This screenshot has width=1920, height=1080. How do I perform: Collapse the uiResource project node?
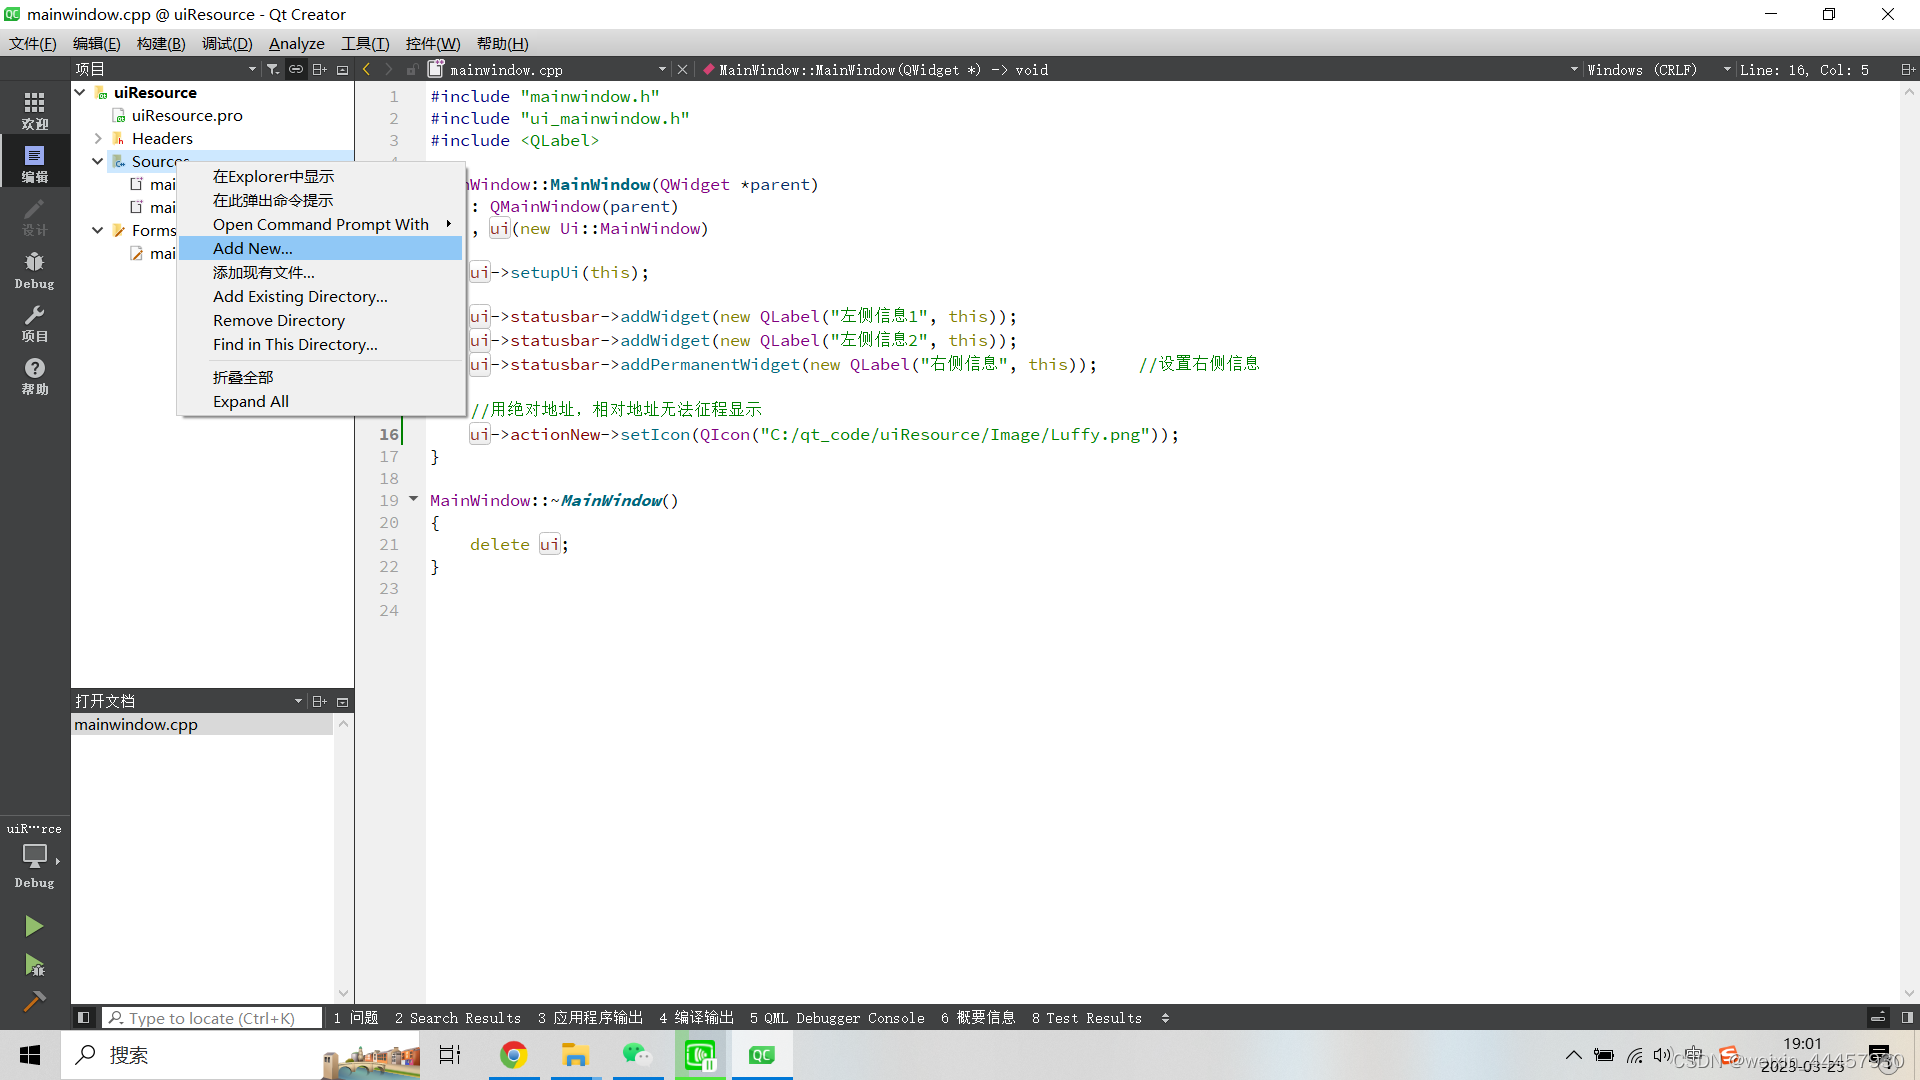[80, 92]
